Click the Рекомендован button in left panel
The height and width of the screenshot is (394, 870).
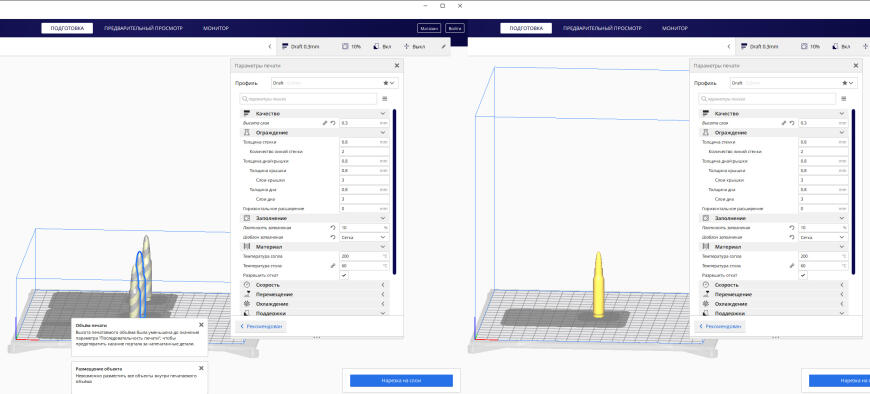[x=261, y=327]
